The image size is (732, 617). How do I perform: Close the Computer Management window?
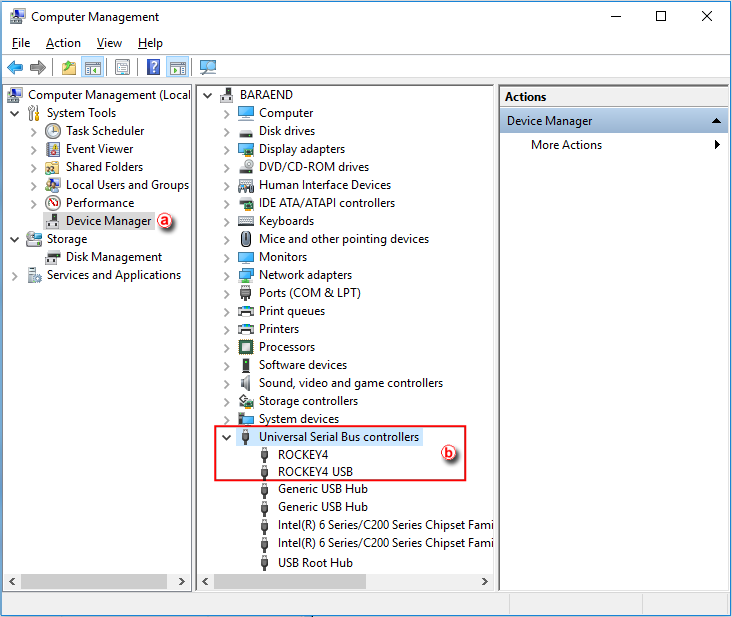[707, 16]
